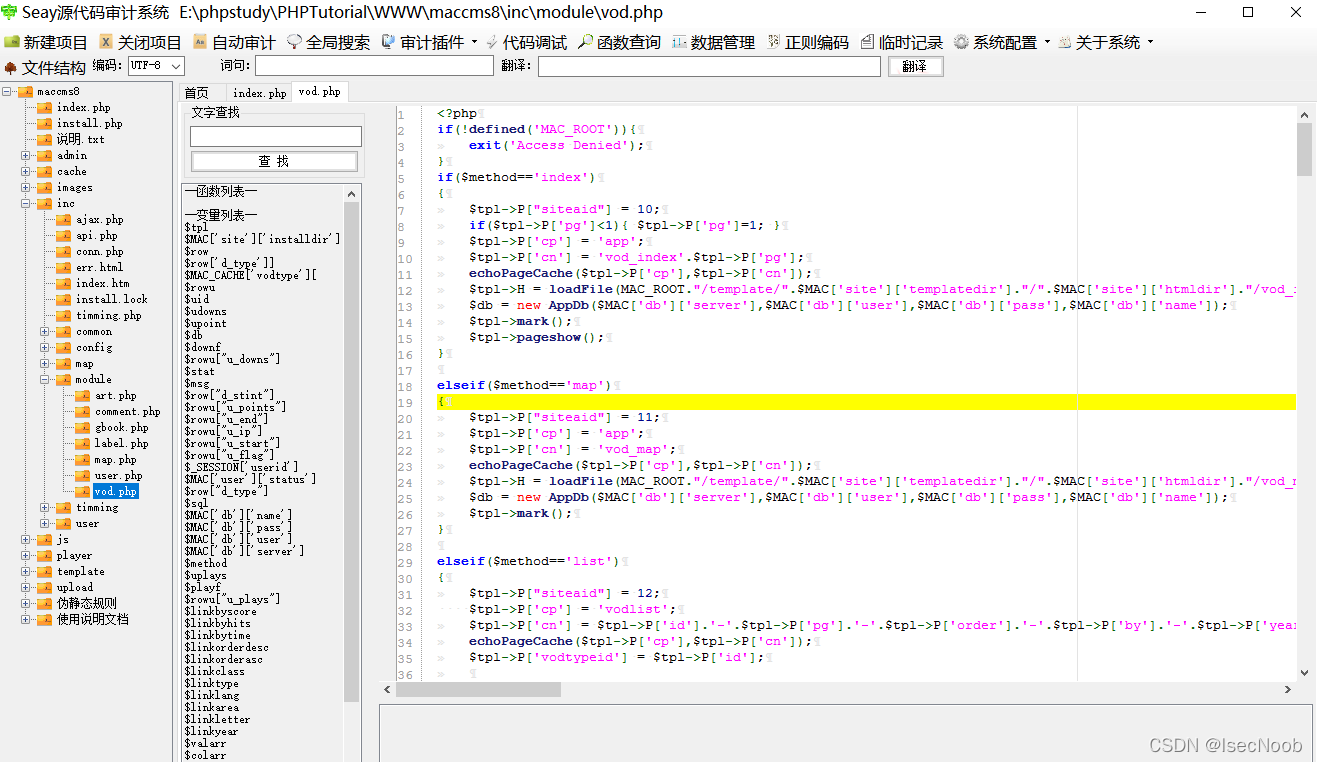Viewport: 1317px width, 762px height.
Task: Open 全局搜索 global search
Action: [x=328, y=43]
